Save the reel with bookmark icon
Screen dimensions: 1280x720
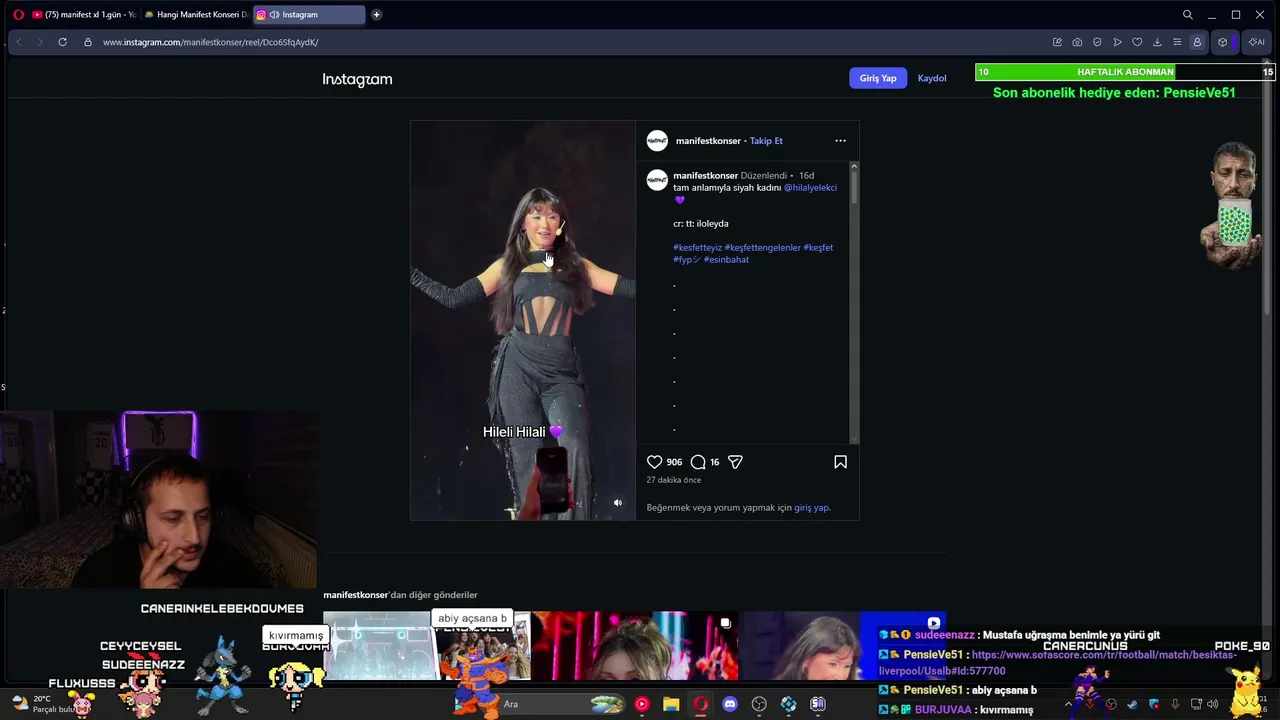[x=840, y=462]
